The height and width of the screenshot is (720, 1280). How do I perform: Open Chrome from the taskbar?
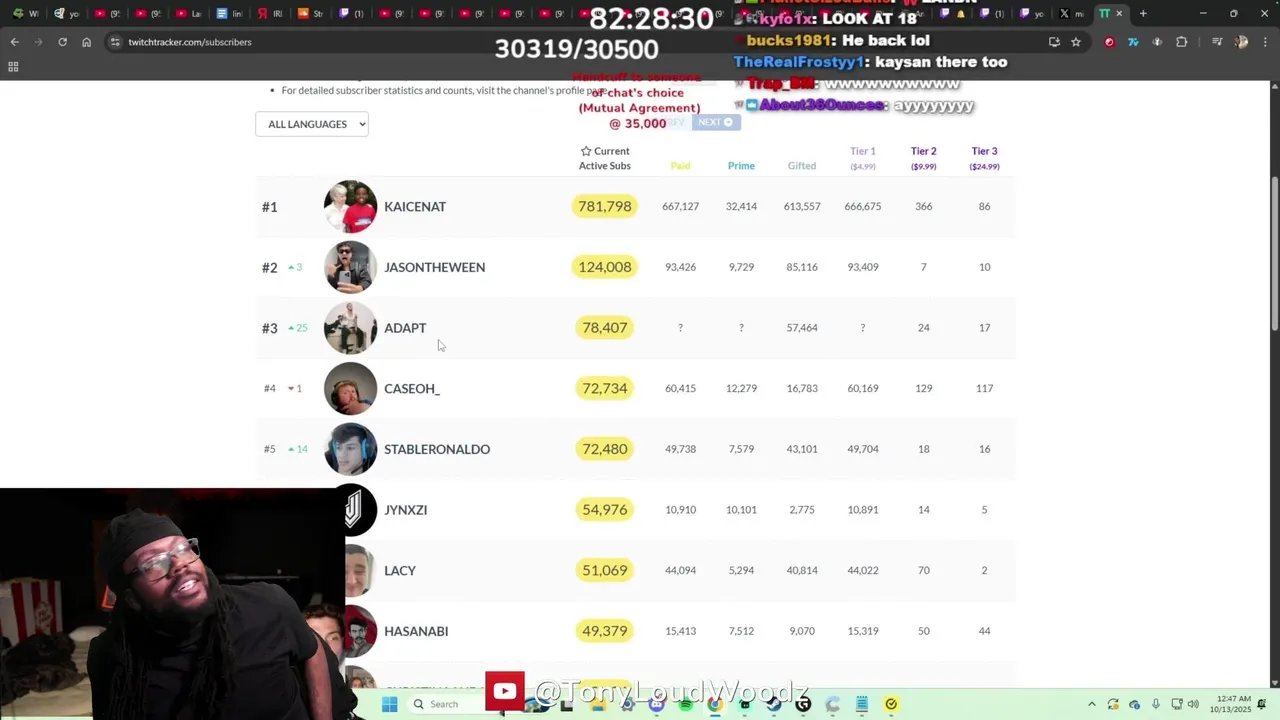[715, 704]
